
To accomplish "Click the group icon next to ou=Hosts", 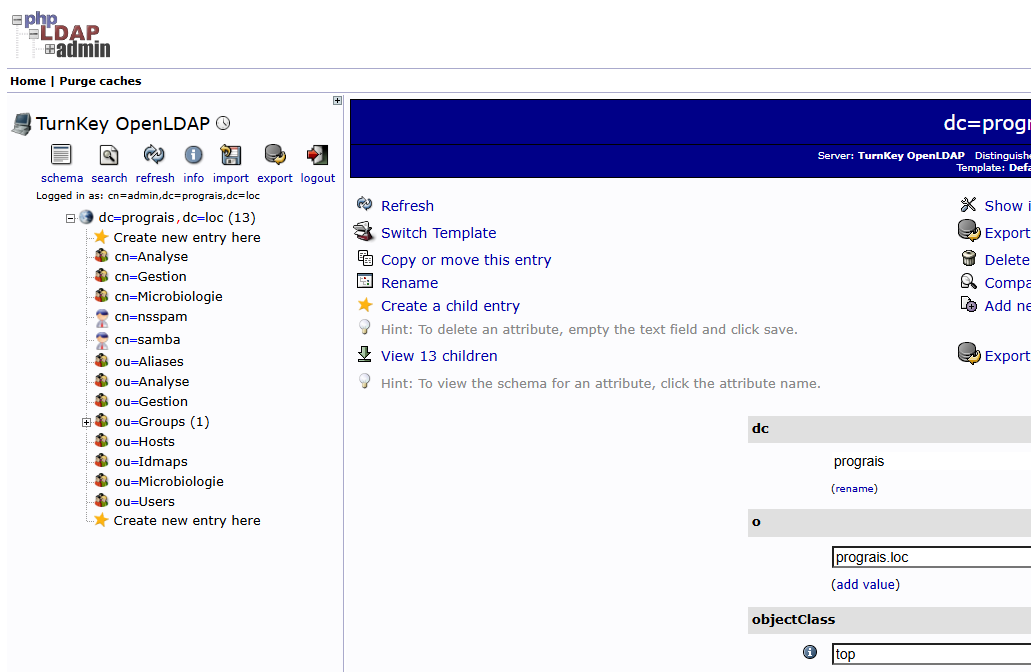I will (x=101, y=441).
